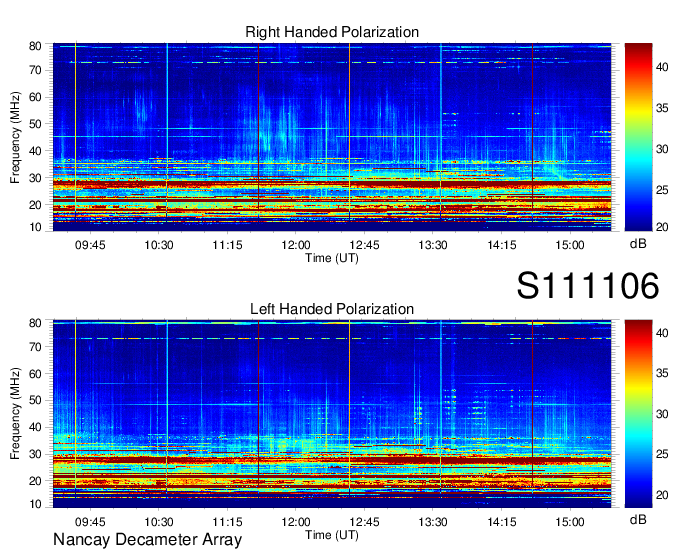Click the "Left Handed Polarization" title
Image resolution: width=680 pixels, height=552 pixels.
tap(332, 309)
